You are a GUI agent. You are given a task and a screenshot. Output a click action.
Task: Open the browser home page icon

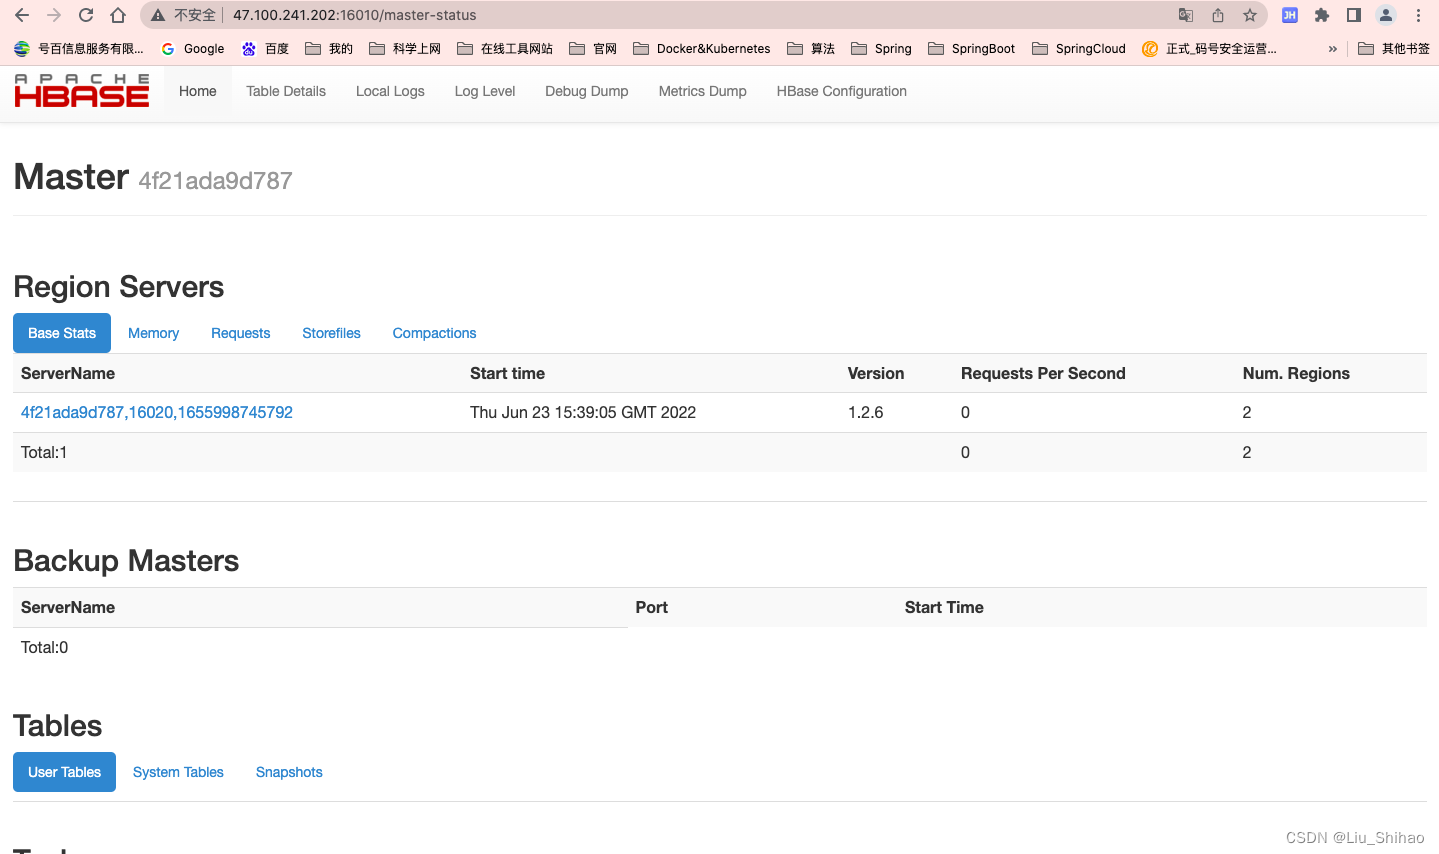coord(118,15)
